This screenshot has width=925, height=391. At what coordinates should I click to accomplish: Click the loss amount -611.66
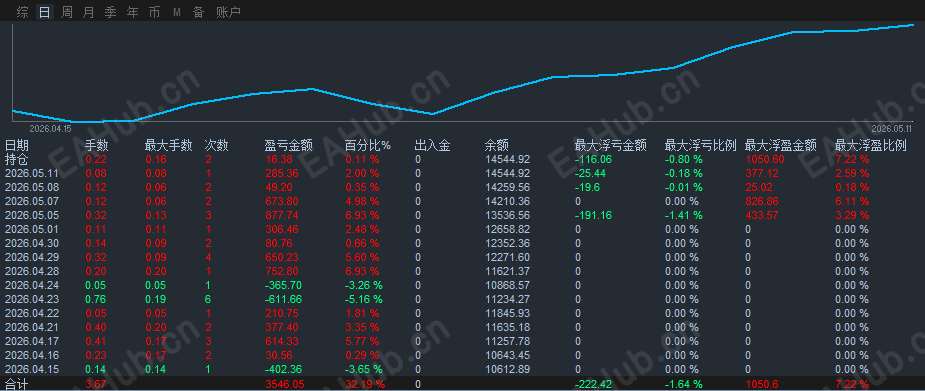pyautogui.click(x=283, y=299)
